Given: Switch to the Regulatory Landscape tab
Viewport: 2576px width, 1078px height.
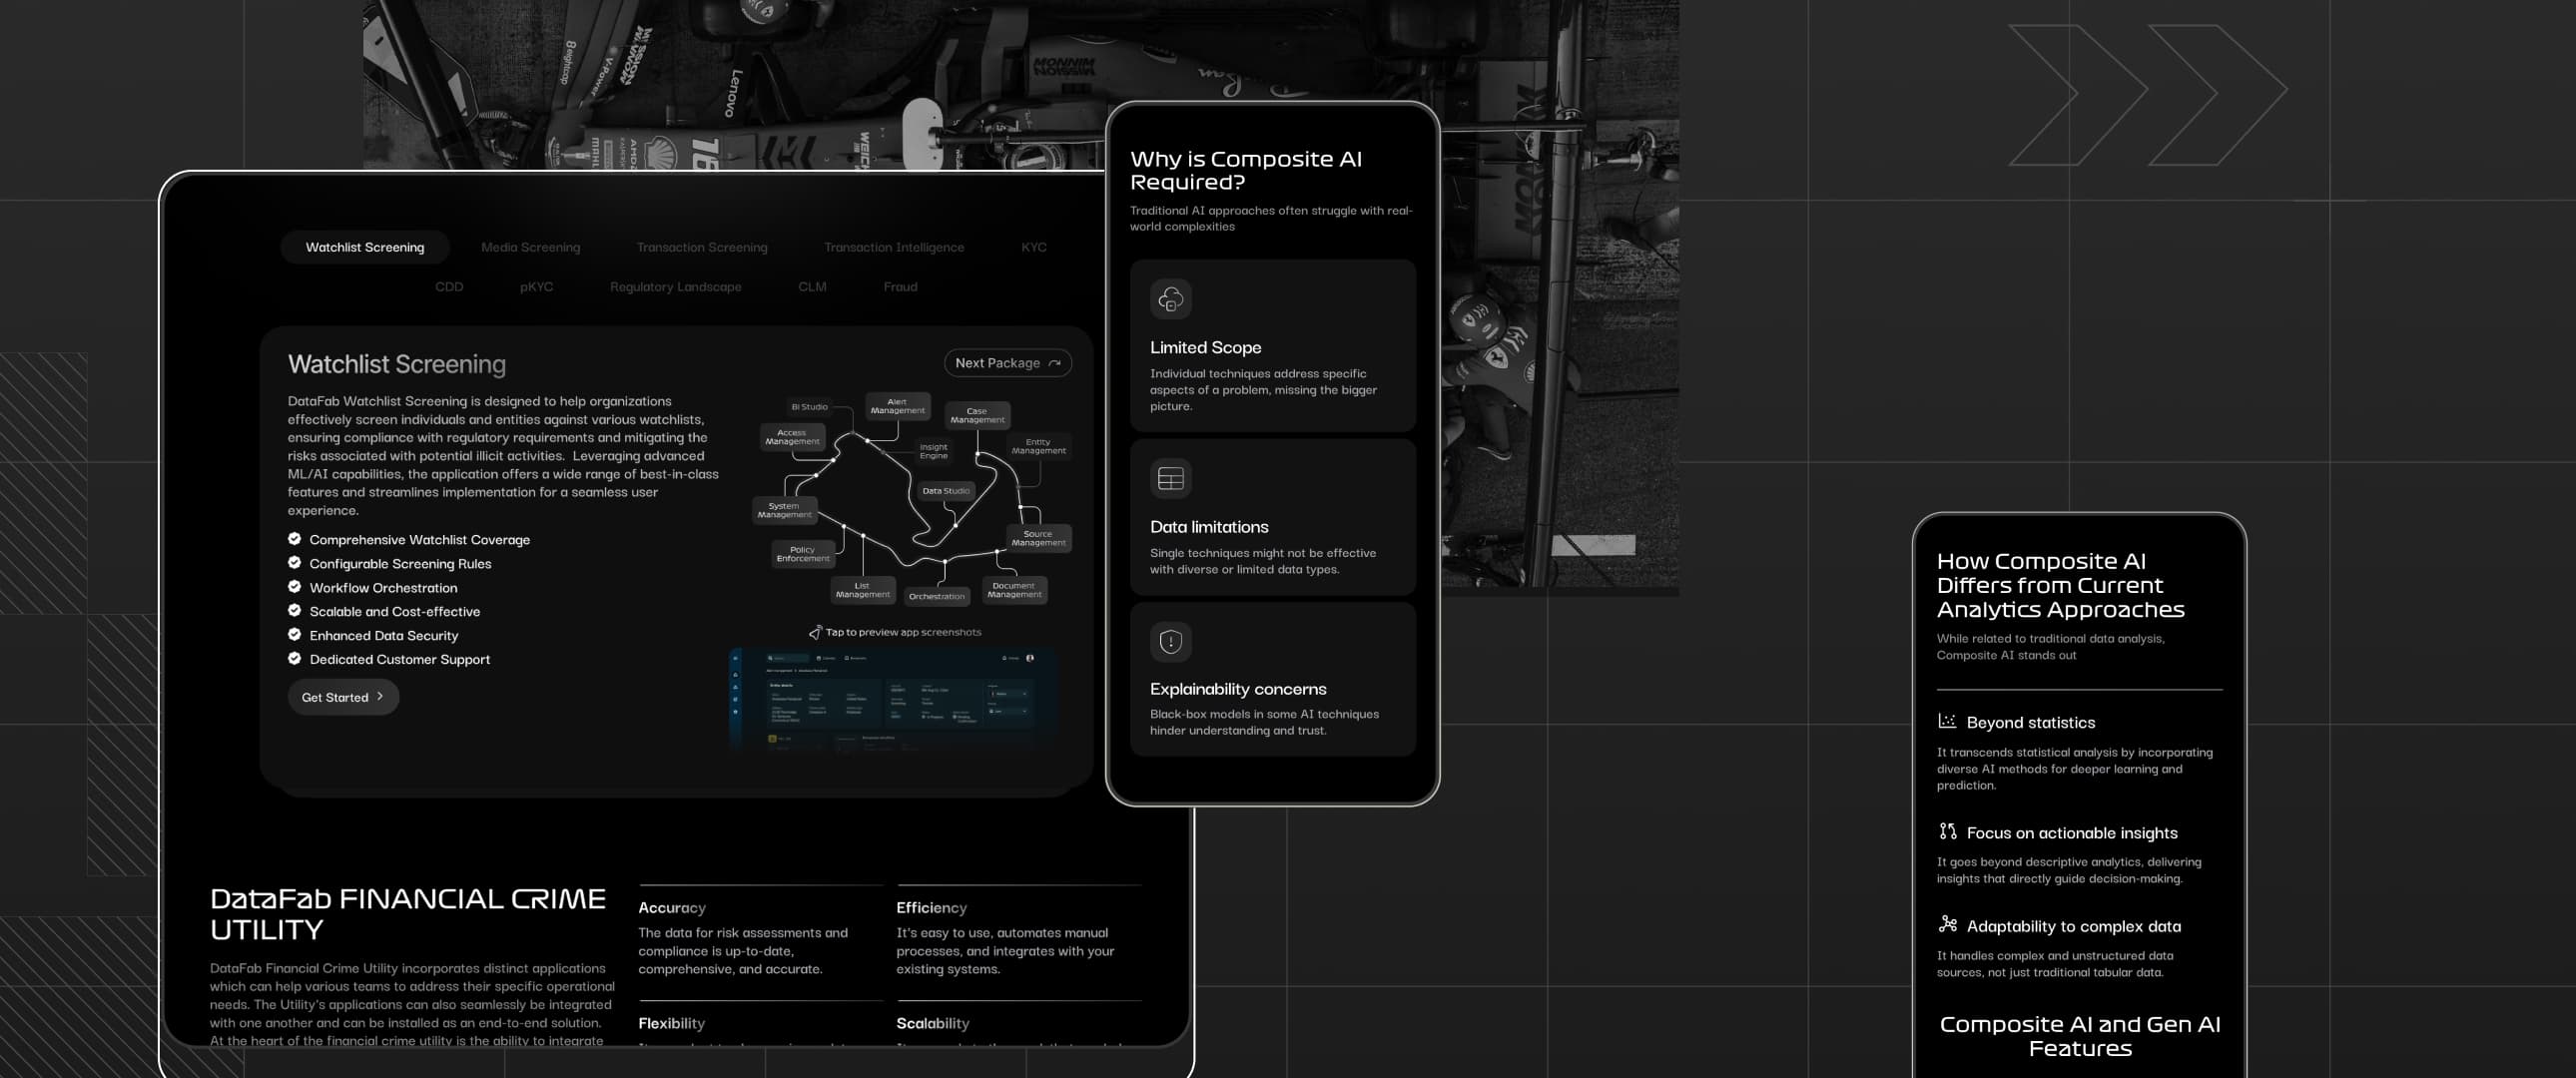Looking at the screenshot, I should click(674, 287).
